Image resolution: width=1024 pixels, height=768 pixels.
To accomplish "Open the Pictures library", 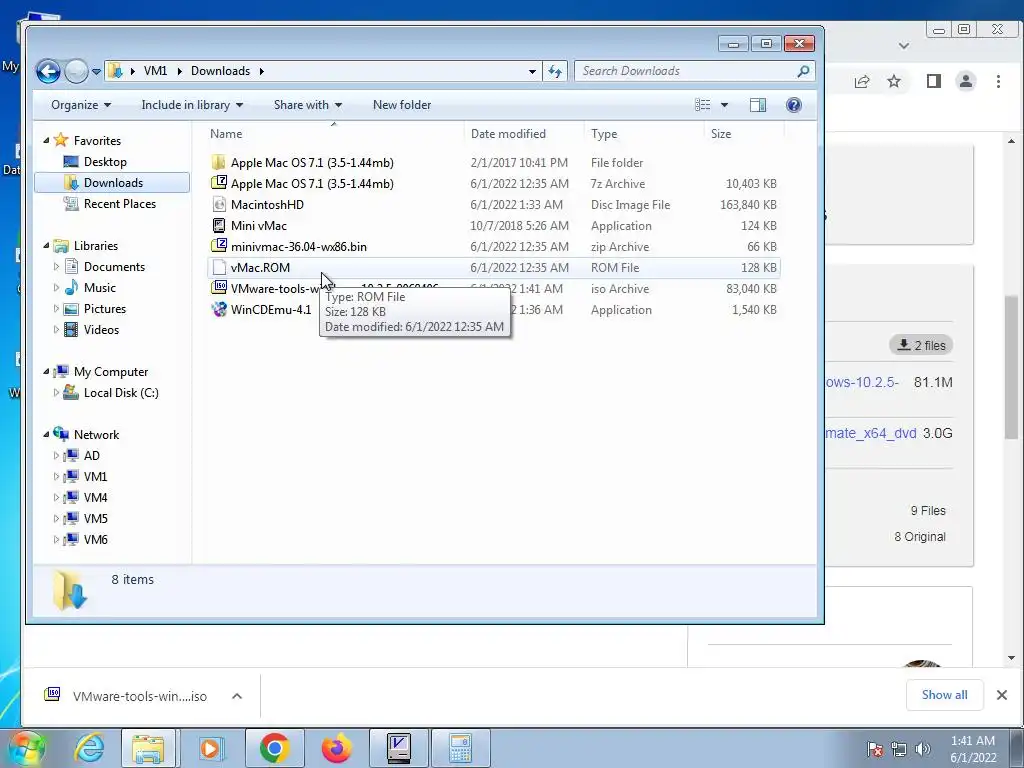I will [104, 309].
